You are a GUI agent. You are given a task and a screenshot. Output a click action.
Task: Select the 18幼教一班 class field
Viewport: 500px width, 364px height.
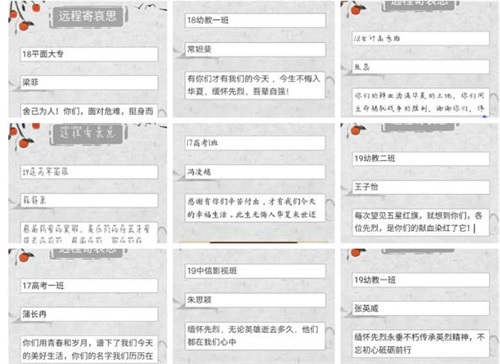[255, 20]
